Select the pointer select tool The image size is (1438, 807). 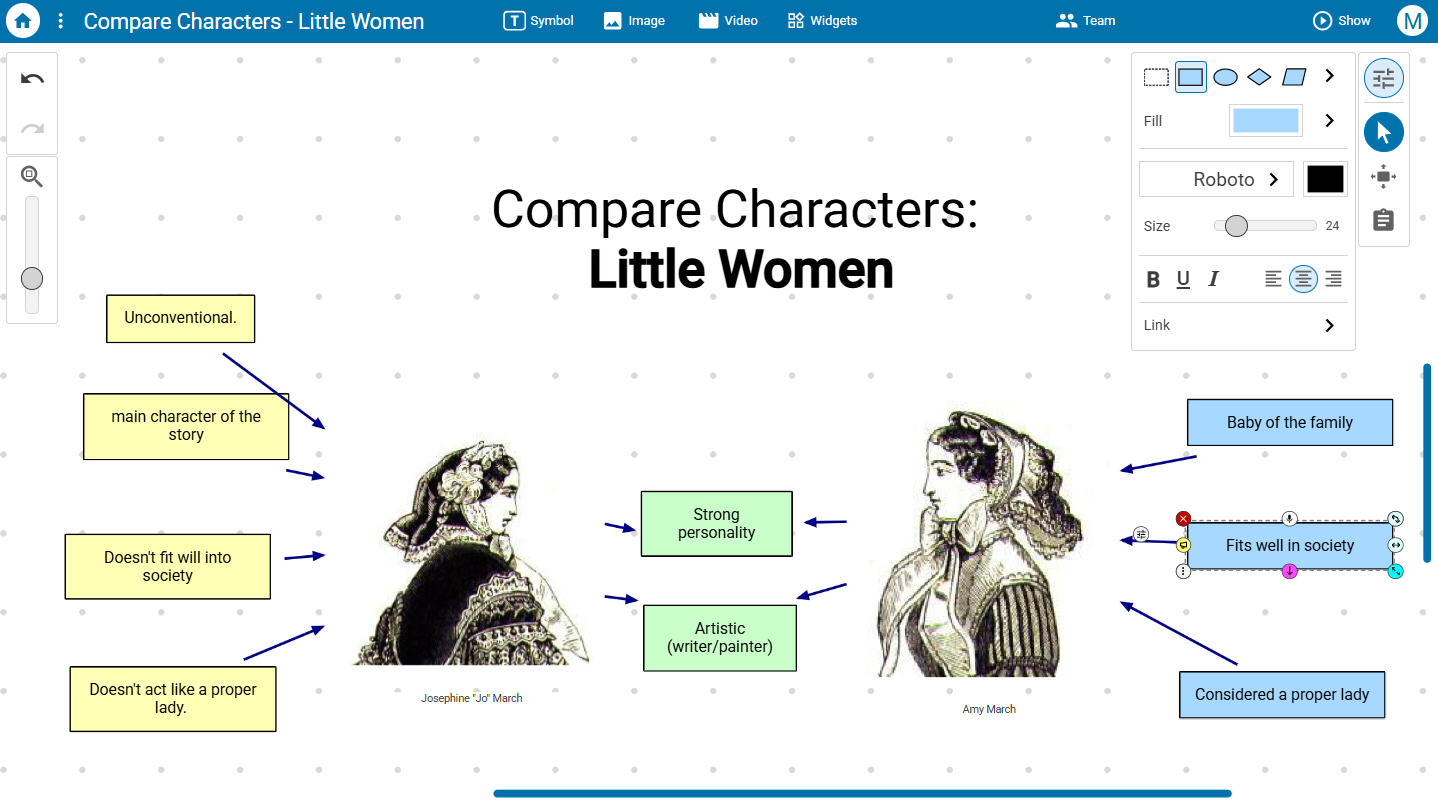(x=1383, y=132)
